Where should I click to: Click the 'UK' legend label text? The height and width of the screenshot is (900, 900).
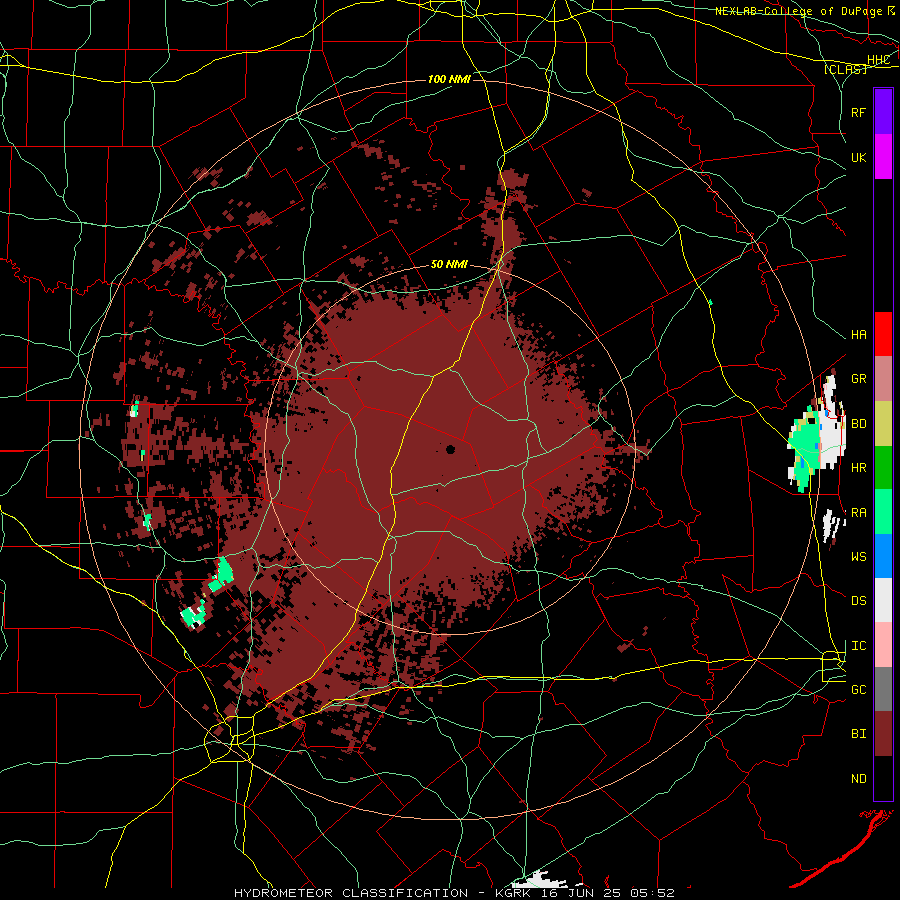[859, 158]
